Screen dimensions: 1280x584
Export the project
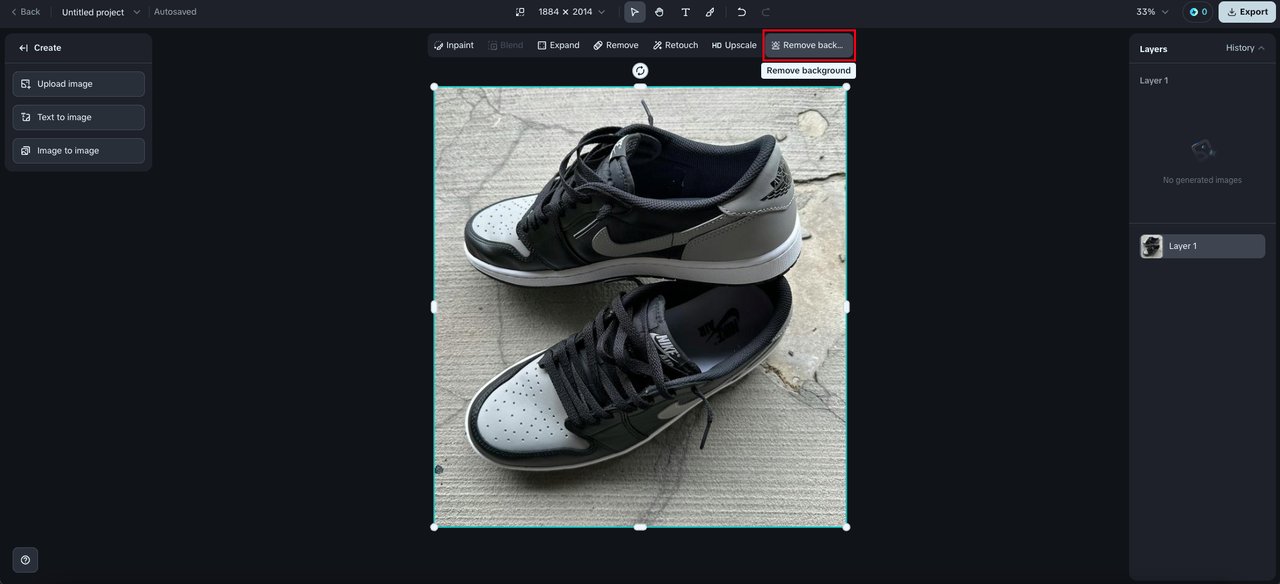point(1247,12)
